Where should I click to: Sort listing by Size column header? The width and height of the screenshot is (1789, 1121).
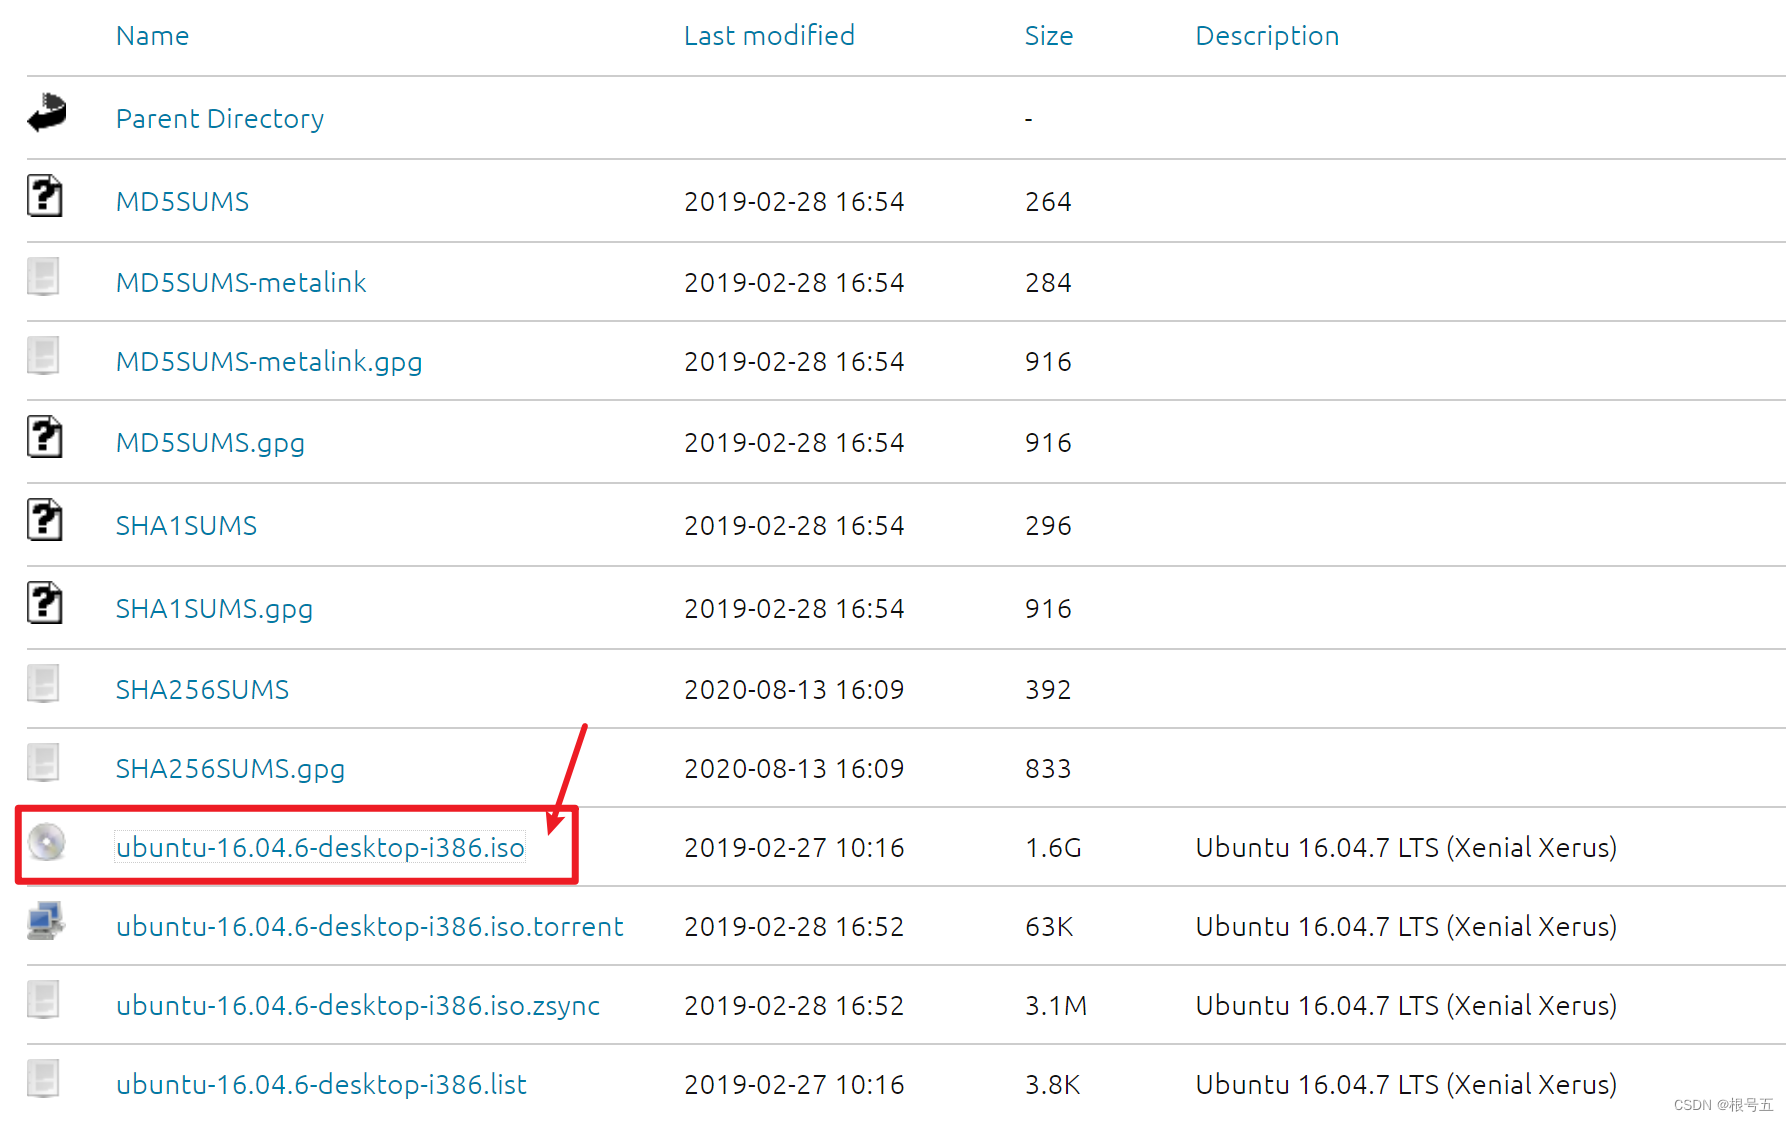pyautogui.click(x=1048, y=36)
